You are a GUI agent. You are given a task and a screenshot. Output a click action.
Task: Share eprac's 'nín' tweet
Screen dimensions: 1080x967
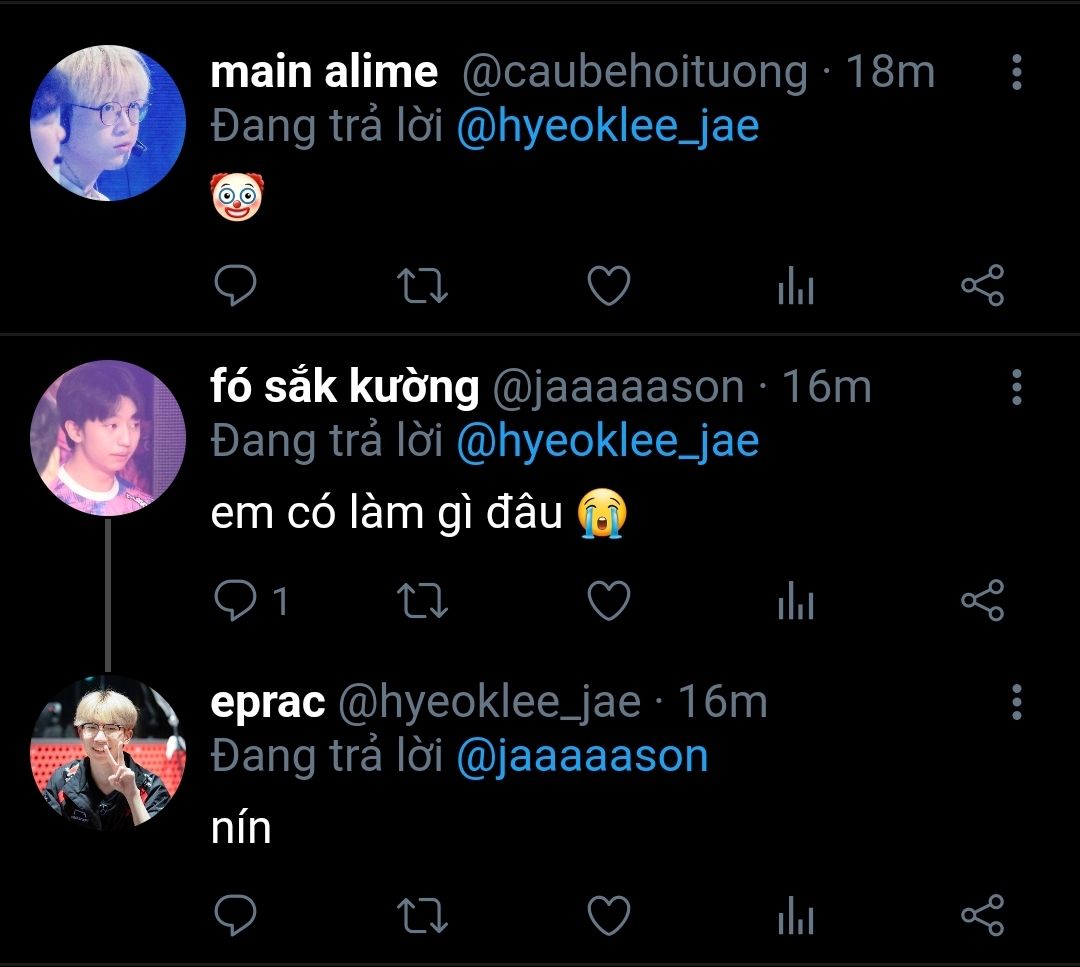coord(983,915)
